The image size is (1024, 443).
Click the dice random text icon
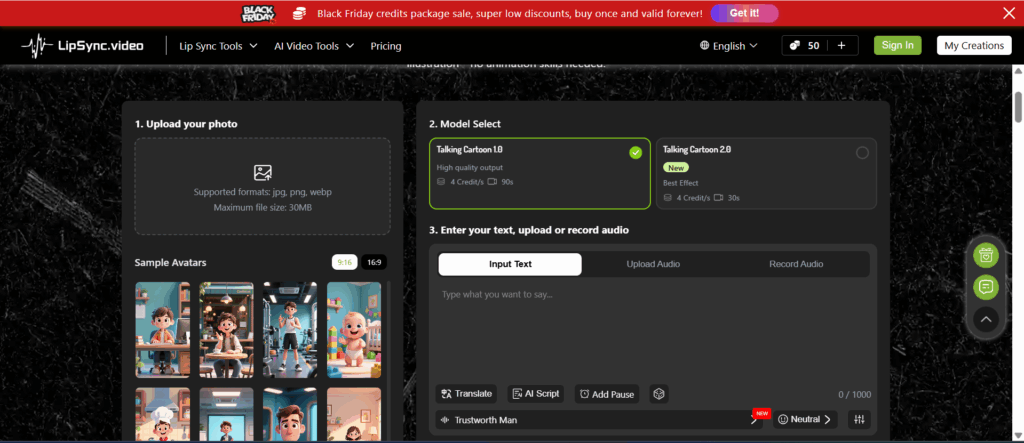pyautogui.click(x=659, y=393)
